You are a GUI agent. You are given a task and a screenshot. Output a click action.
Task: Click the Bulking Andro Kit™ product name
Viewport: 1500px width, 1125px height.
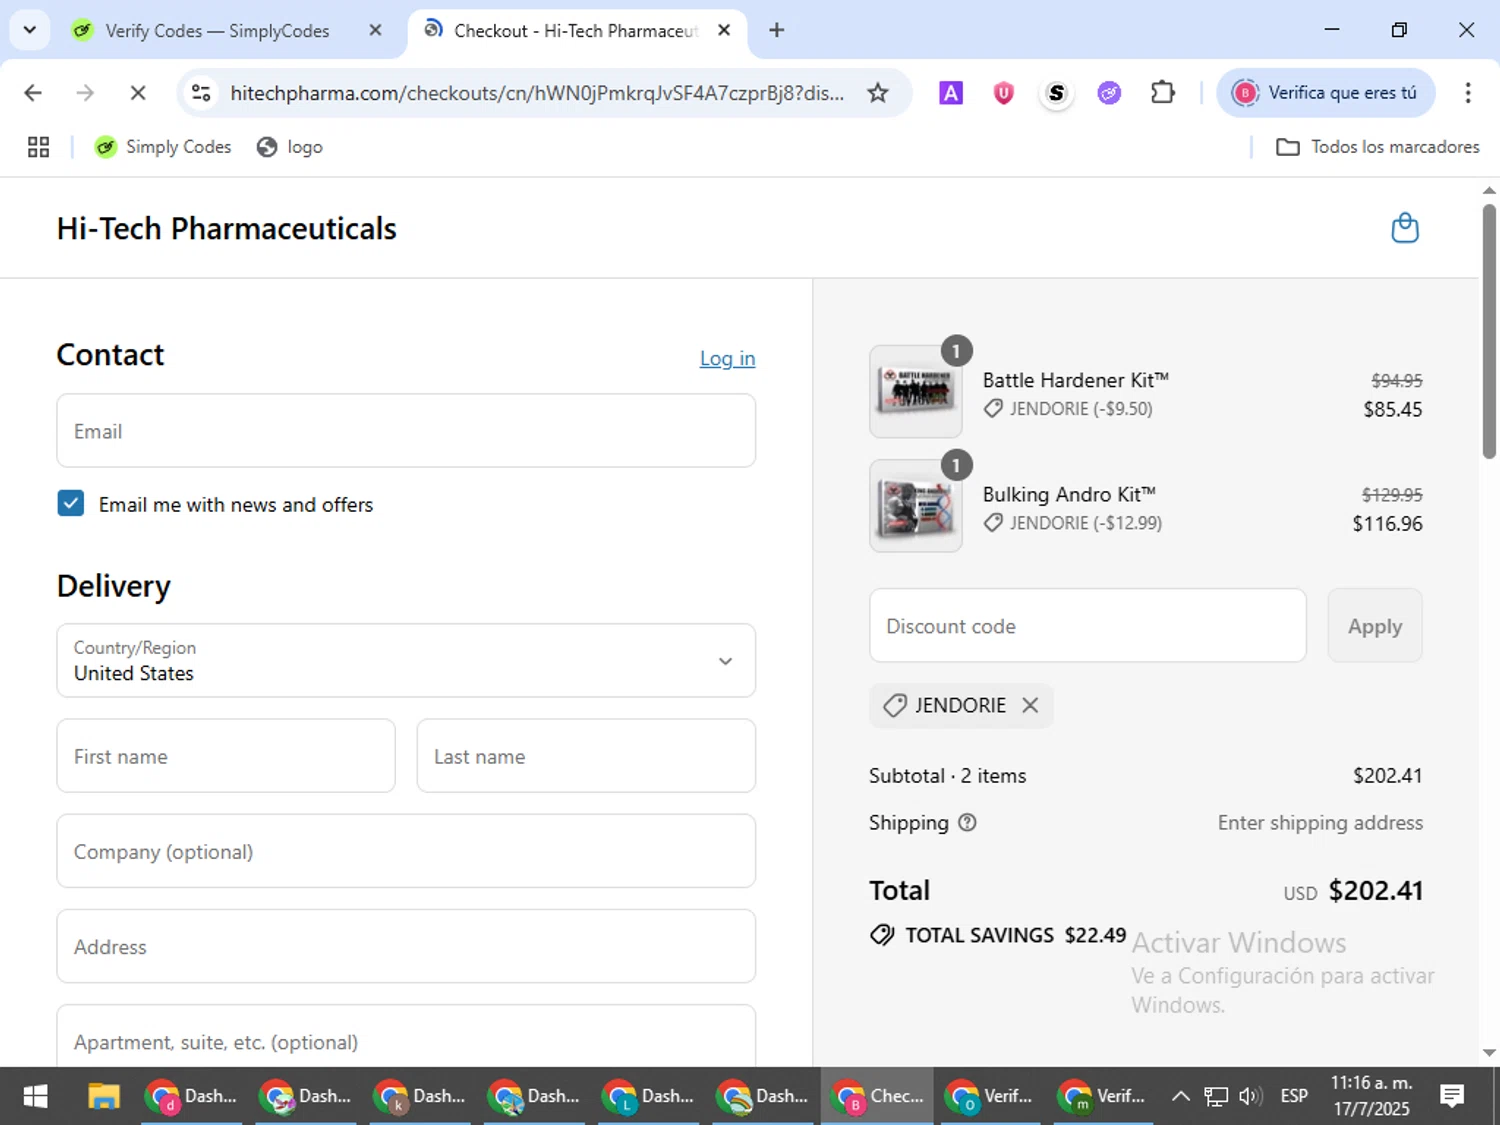[x=1069, y=494]
